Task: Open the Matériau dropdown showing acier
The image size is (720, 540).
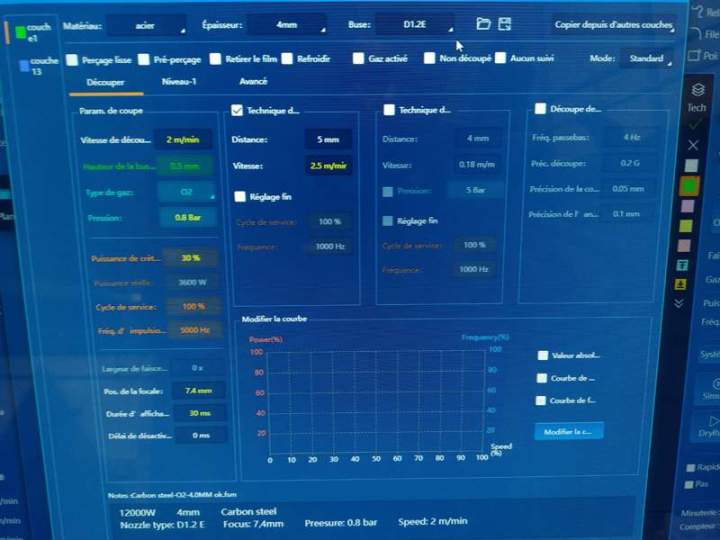Action: click(x=146, y=24)
